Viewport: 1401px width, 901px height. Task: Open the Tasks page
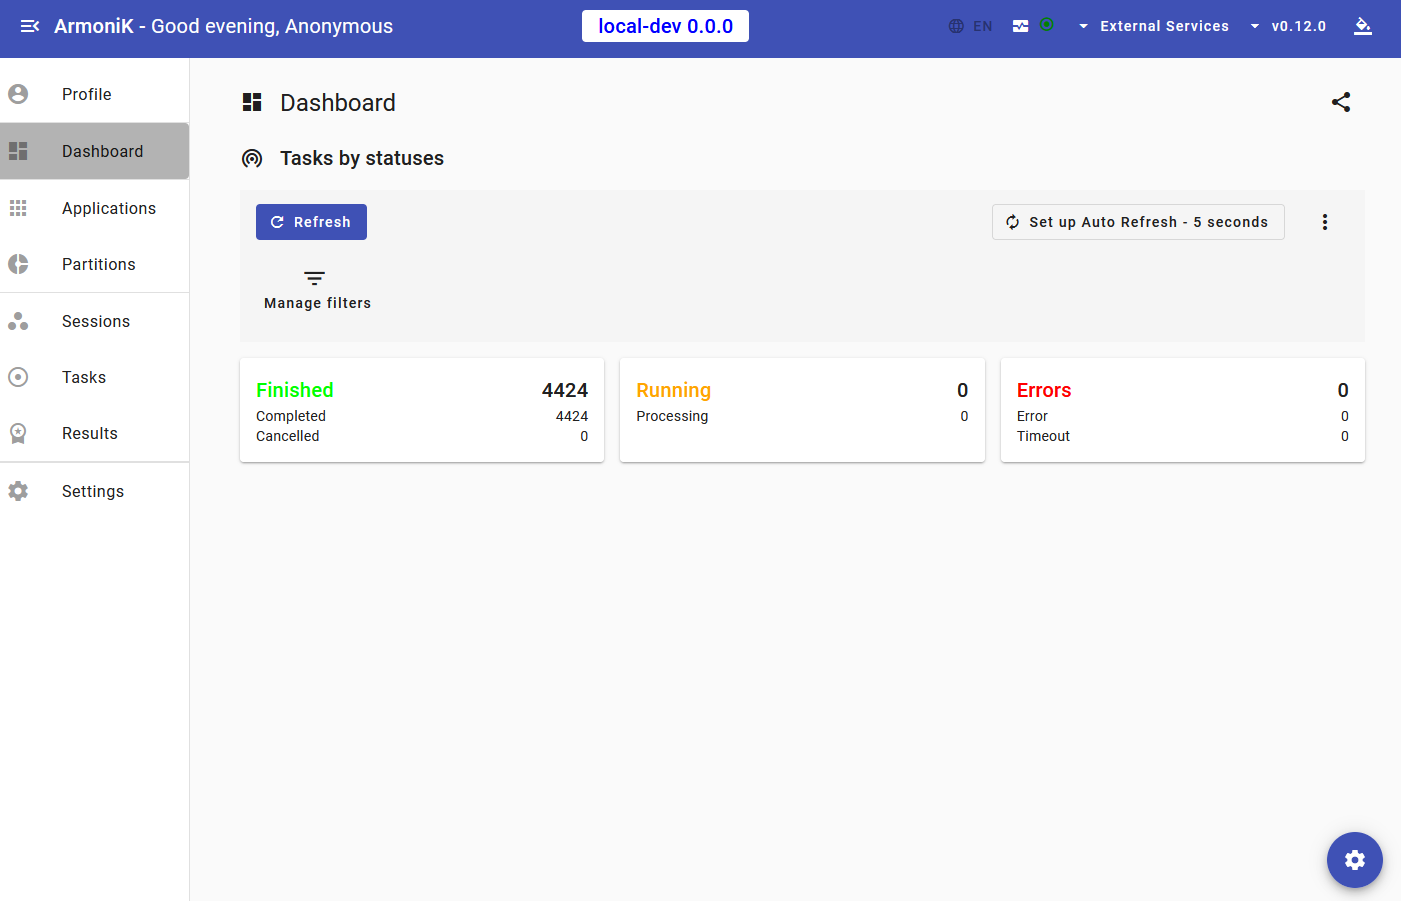(84, 377)
